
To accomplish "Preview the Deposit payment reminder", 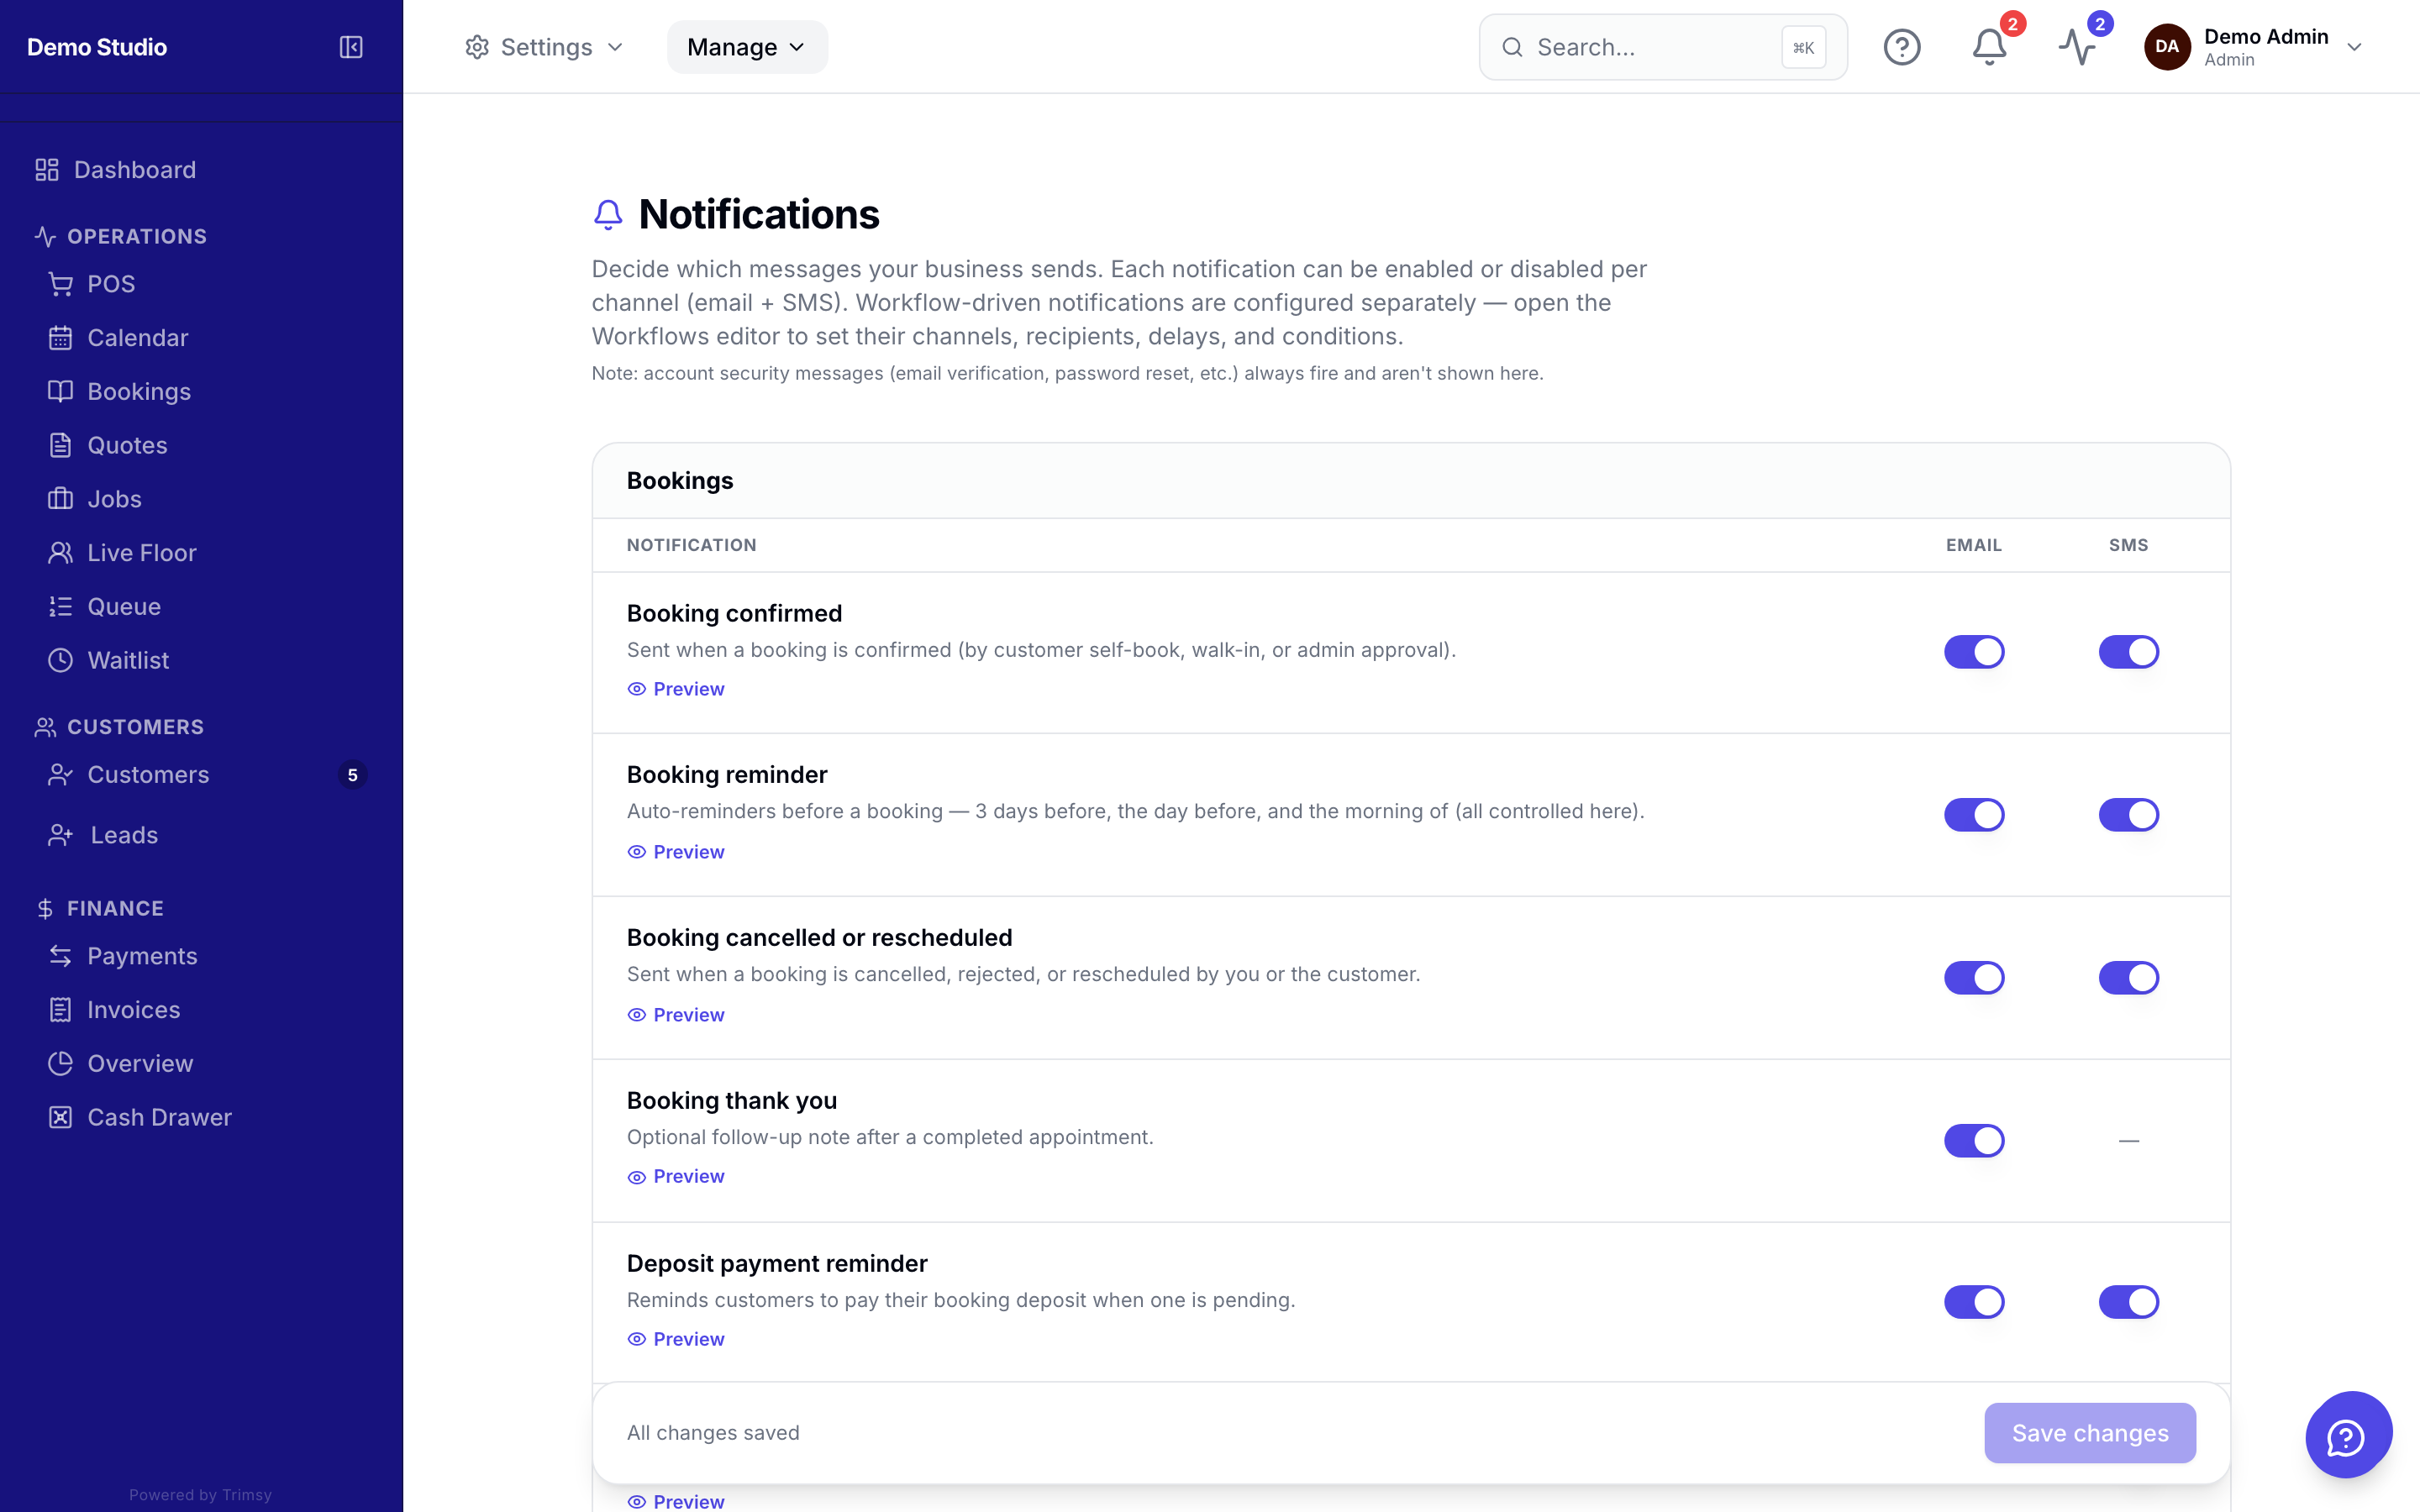I will [x=676, y=1339].
